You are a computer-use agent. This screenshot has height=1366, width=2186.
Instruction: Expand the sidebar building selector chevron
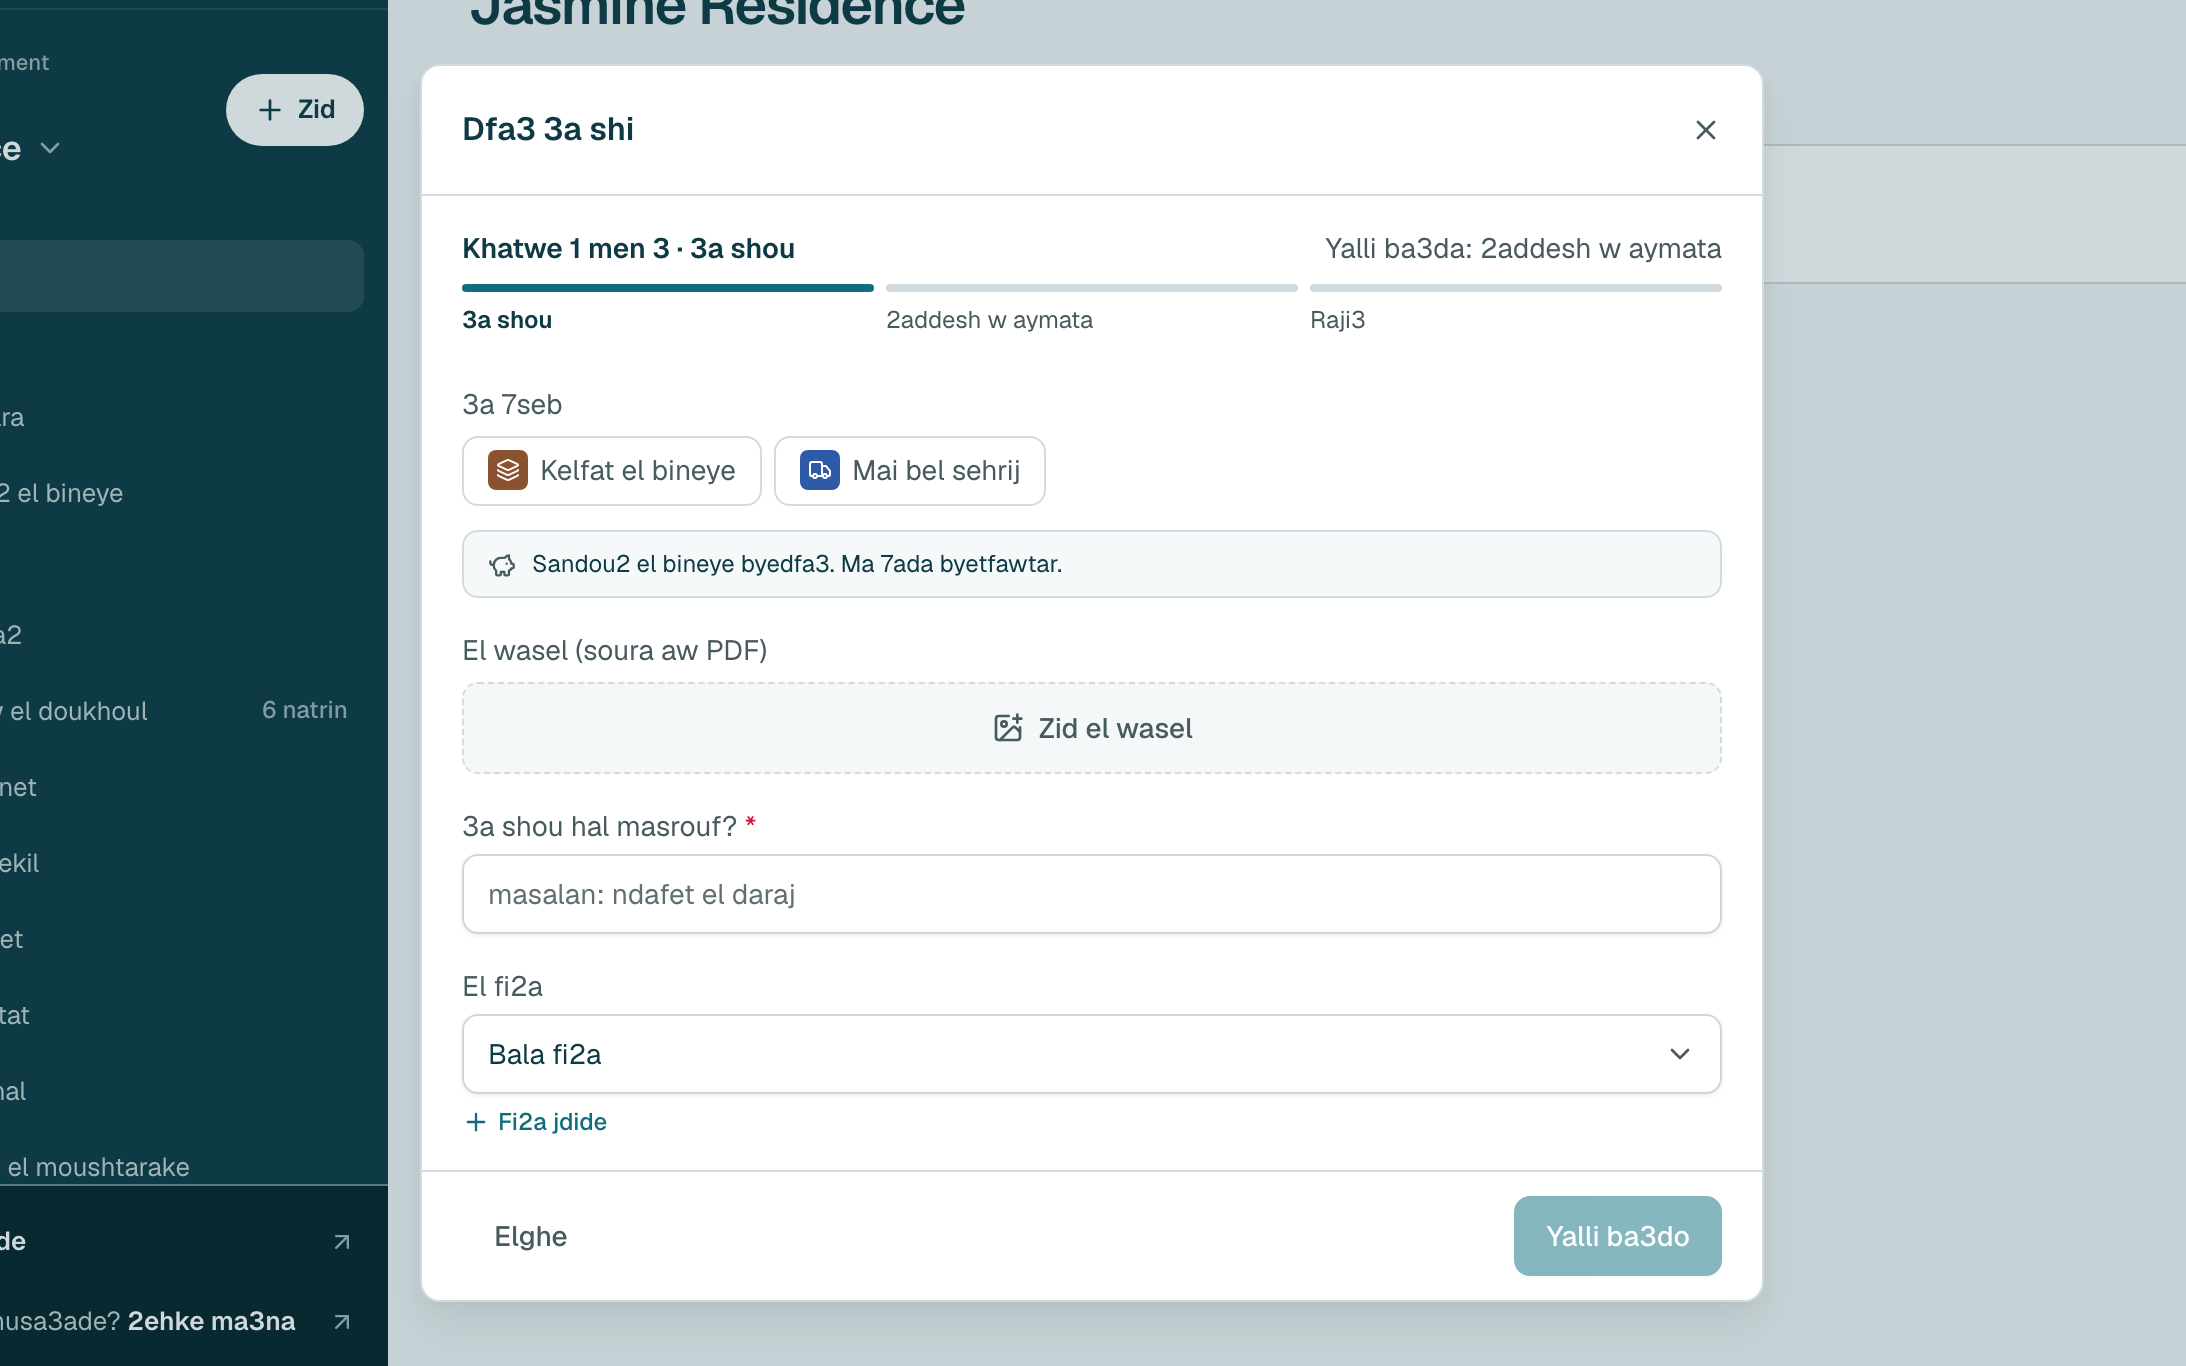coord(50,148)
